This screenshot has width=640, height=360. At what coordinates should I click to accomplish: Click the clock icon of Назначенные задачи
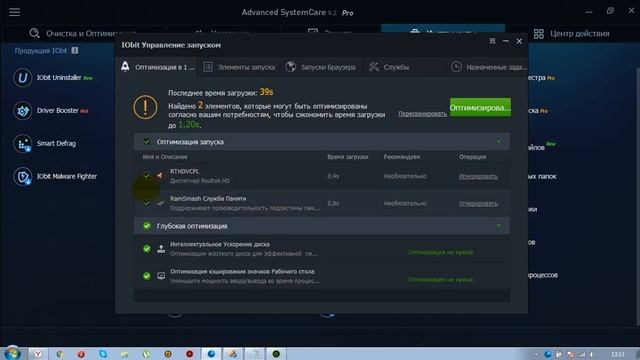coord(456,67)
